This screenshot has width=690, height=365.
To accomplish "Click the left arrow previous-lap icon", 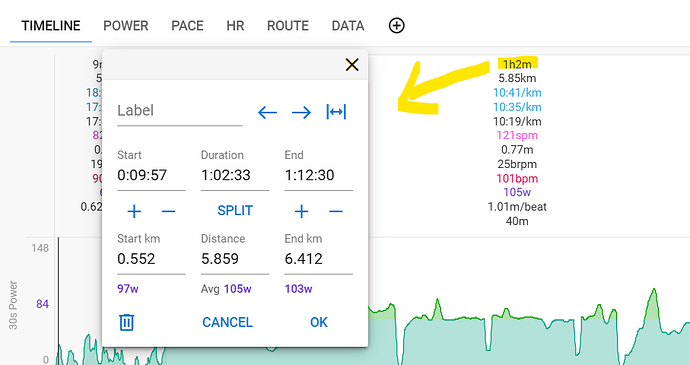I will (268, 113).
